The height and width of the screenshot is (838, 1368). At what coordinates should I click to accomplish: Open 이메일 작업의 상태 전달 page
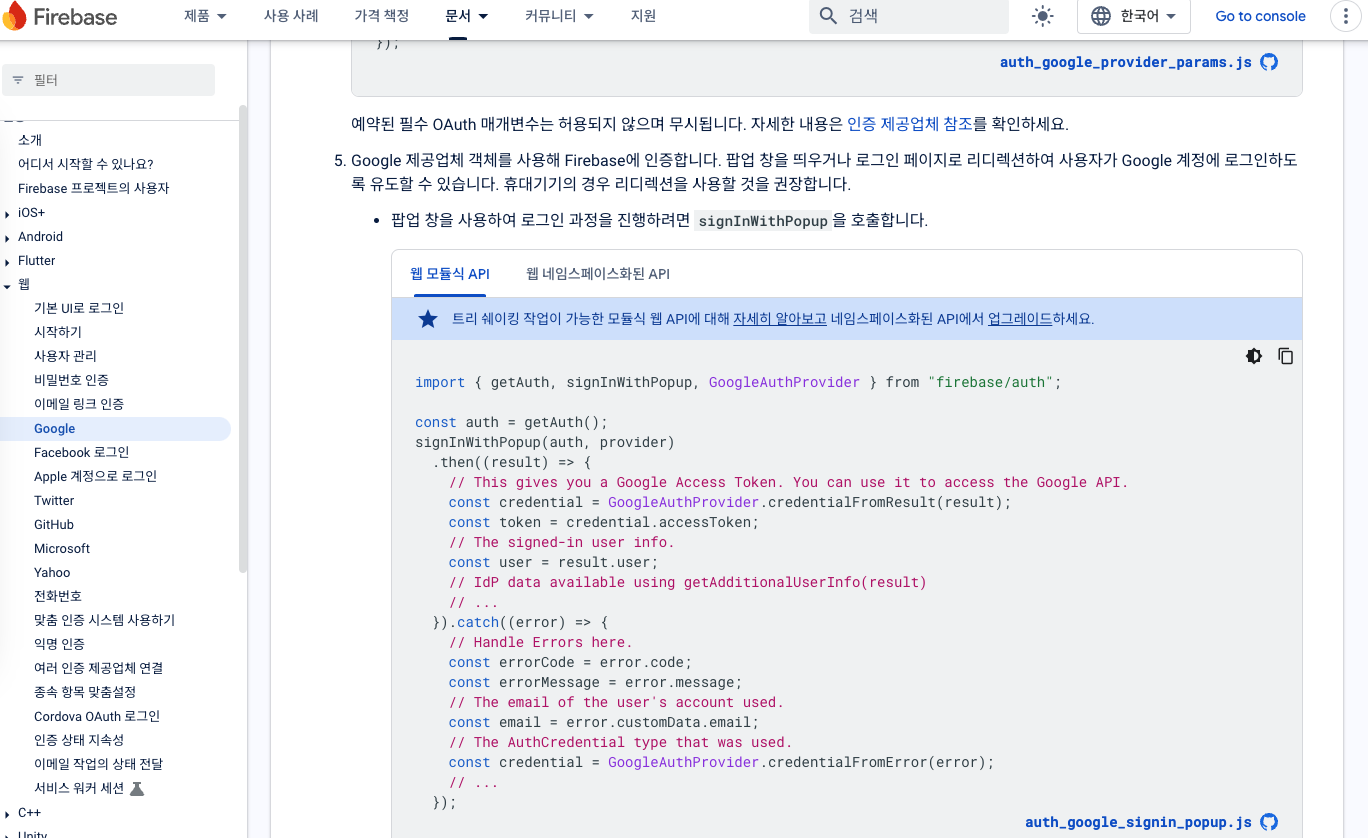[x=98, y=764]
